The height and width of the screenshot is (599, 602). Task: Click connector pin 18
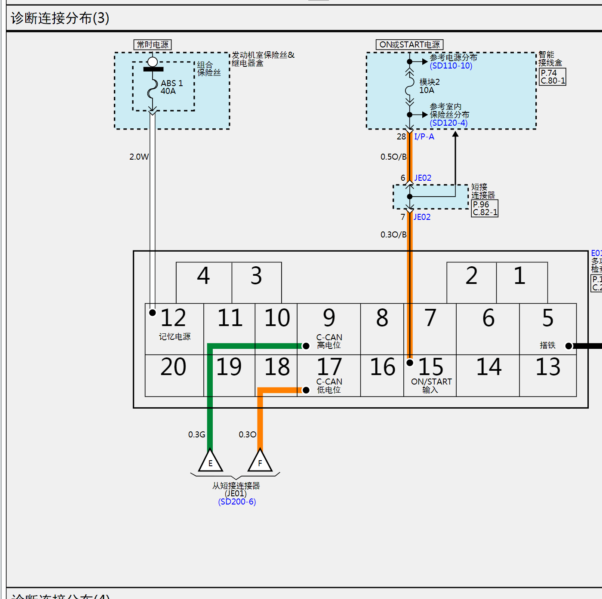click(276, 376)
